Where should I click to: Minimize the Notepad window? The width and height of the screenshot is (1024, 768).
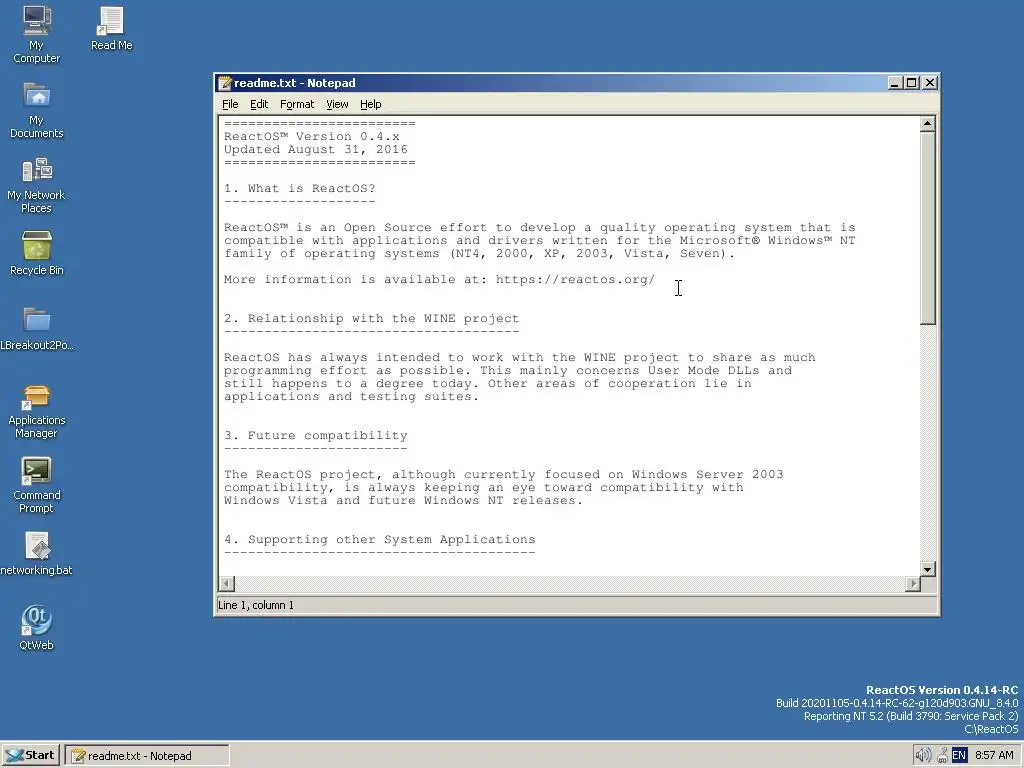point(895,83)
